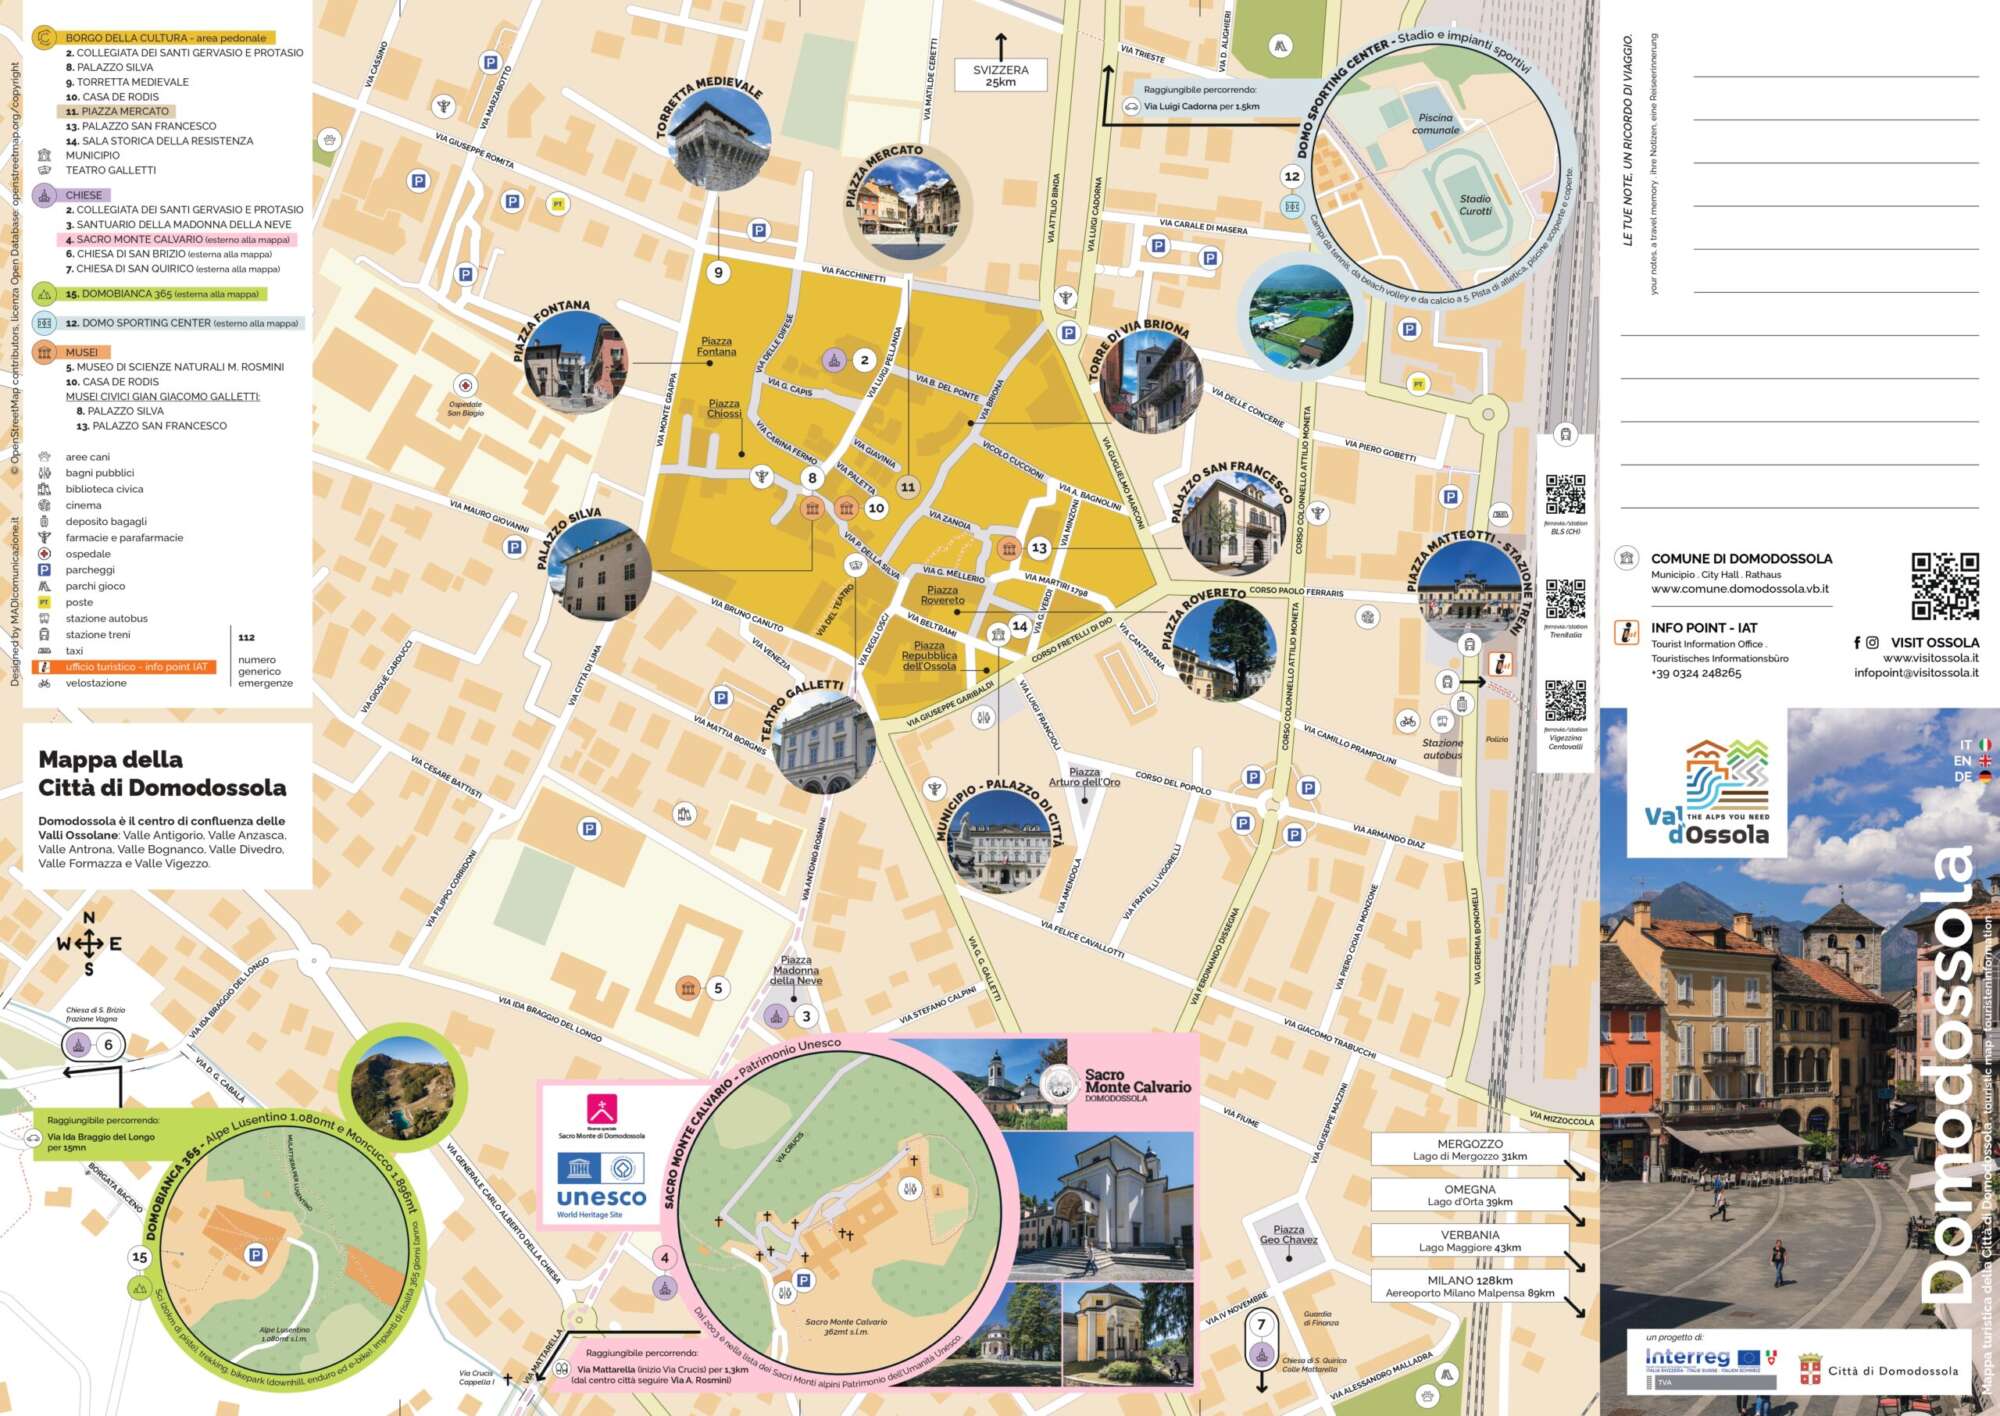Click the Trenitalia QR code
2000x1416 pixels.
pos(1565,599)
